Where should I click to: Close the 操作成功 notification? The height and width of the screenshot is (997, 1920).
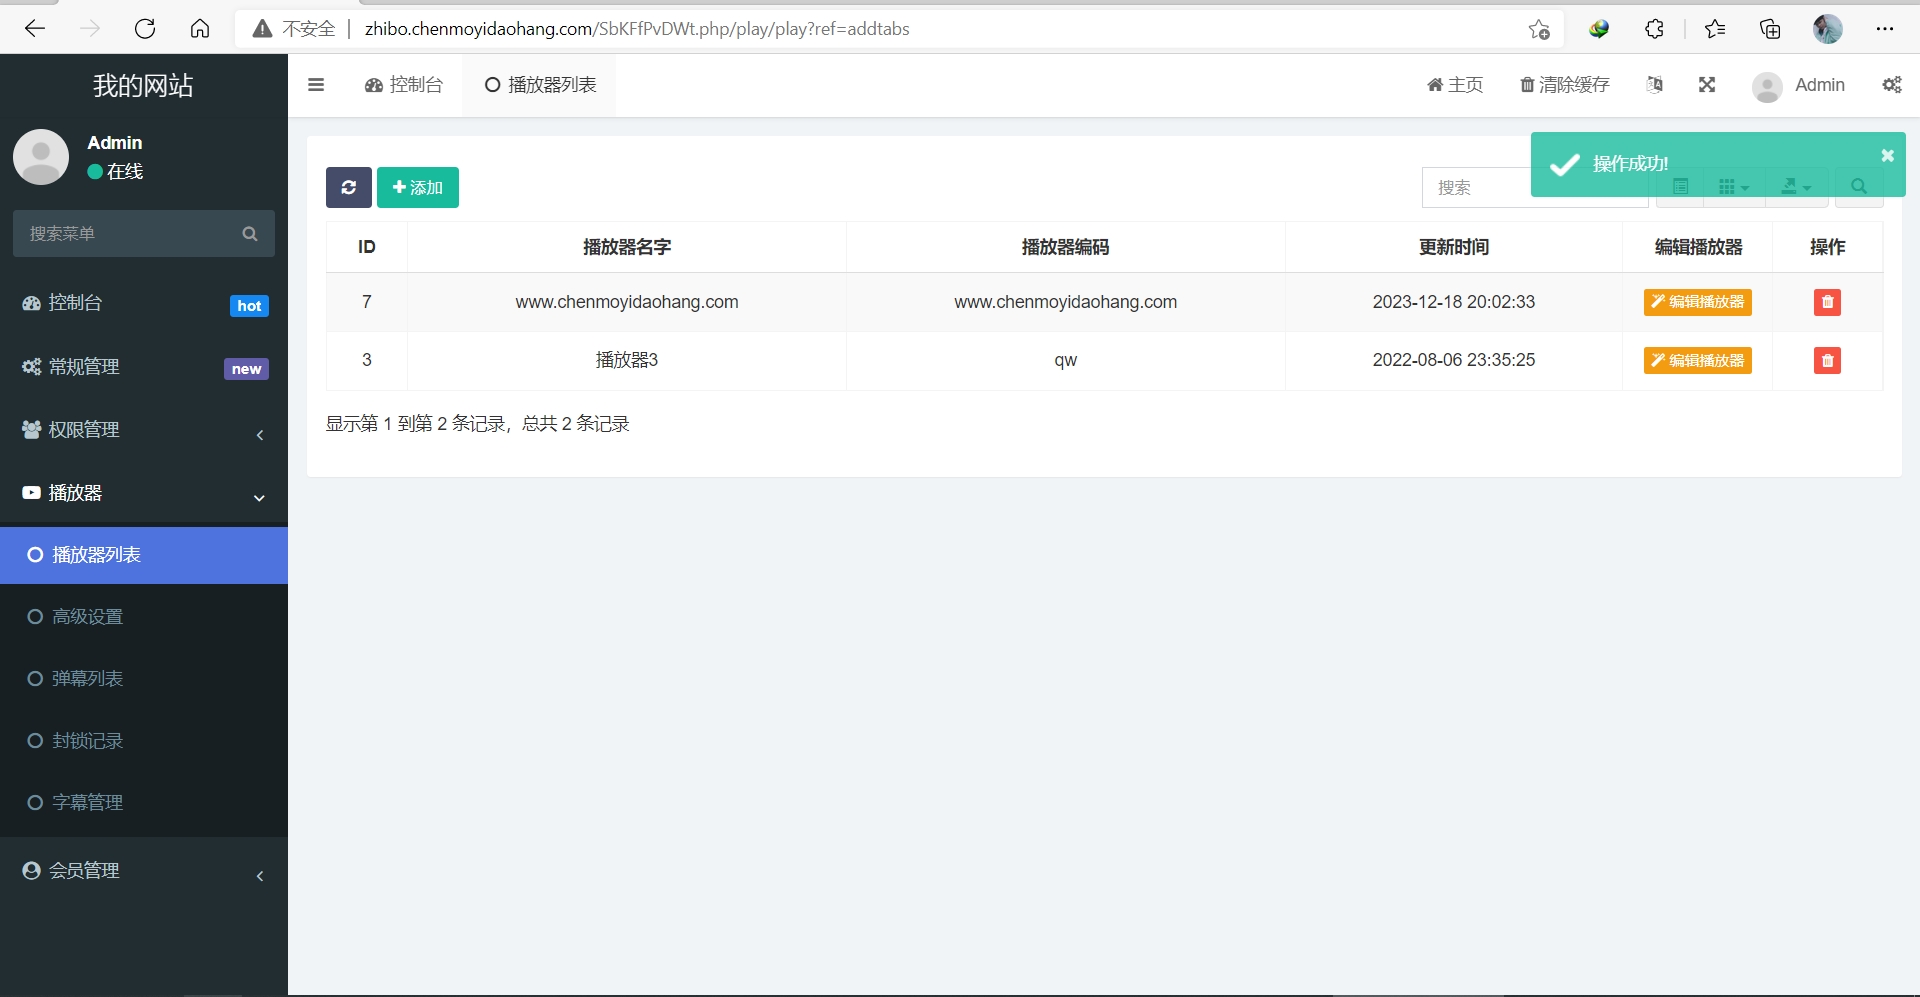pyautogui.click(x=1887, y=155)
